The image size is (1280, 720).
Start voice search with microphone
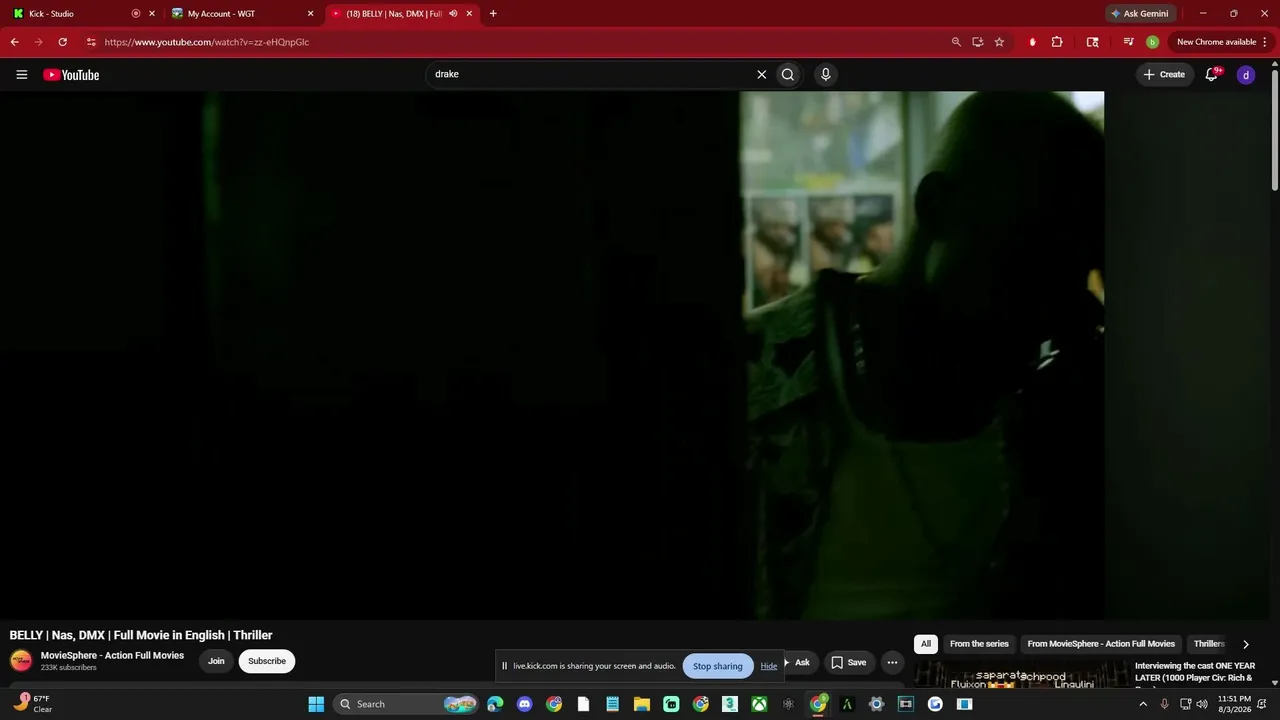(825, 74)
